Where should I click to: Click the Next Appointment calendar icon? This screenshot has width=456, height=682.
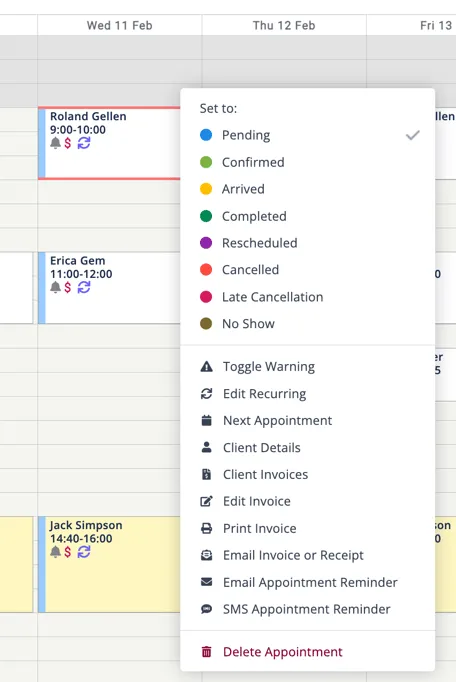[206, 421]
